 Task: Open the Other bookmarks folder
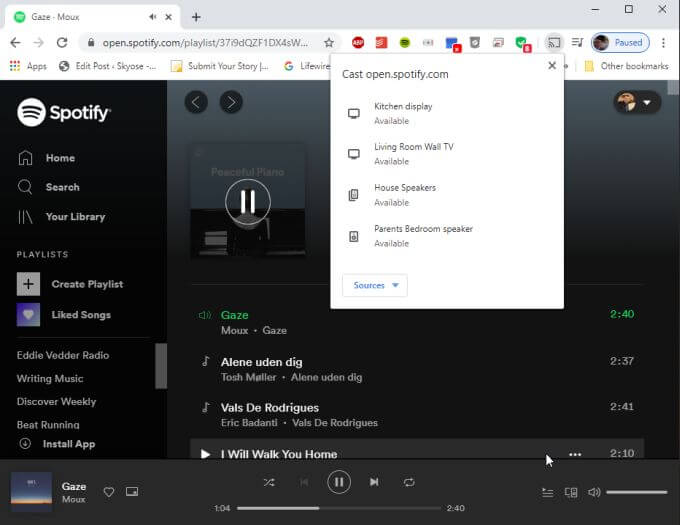pos(626,66)
